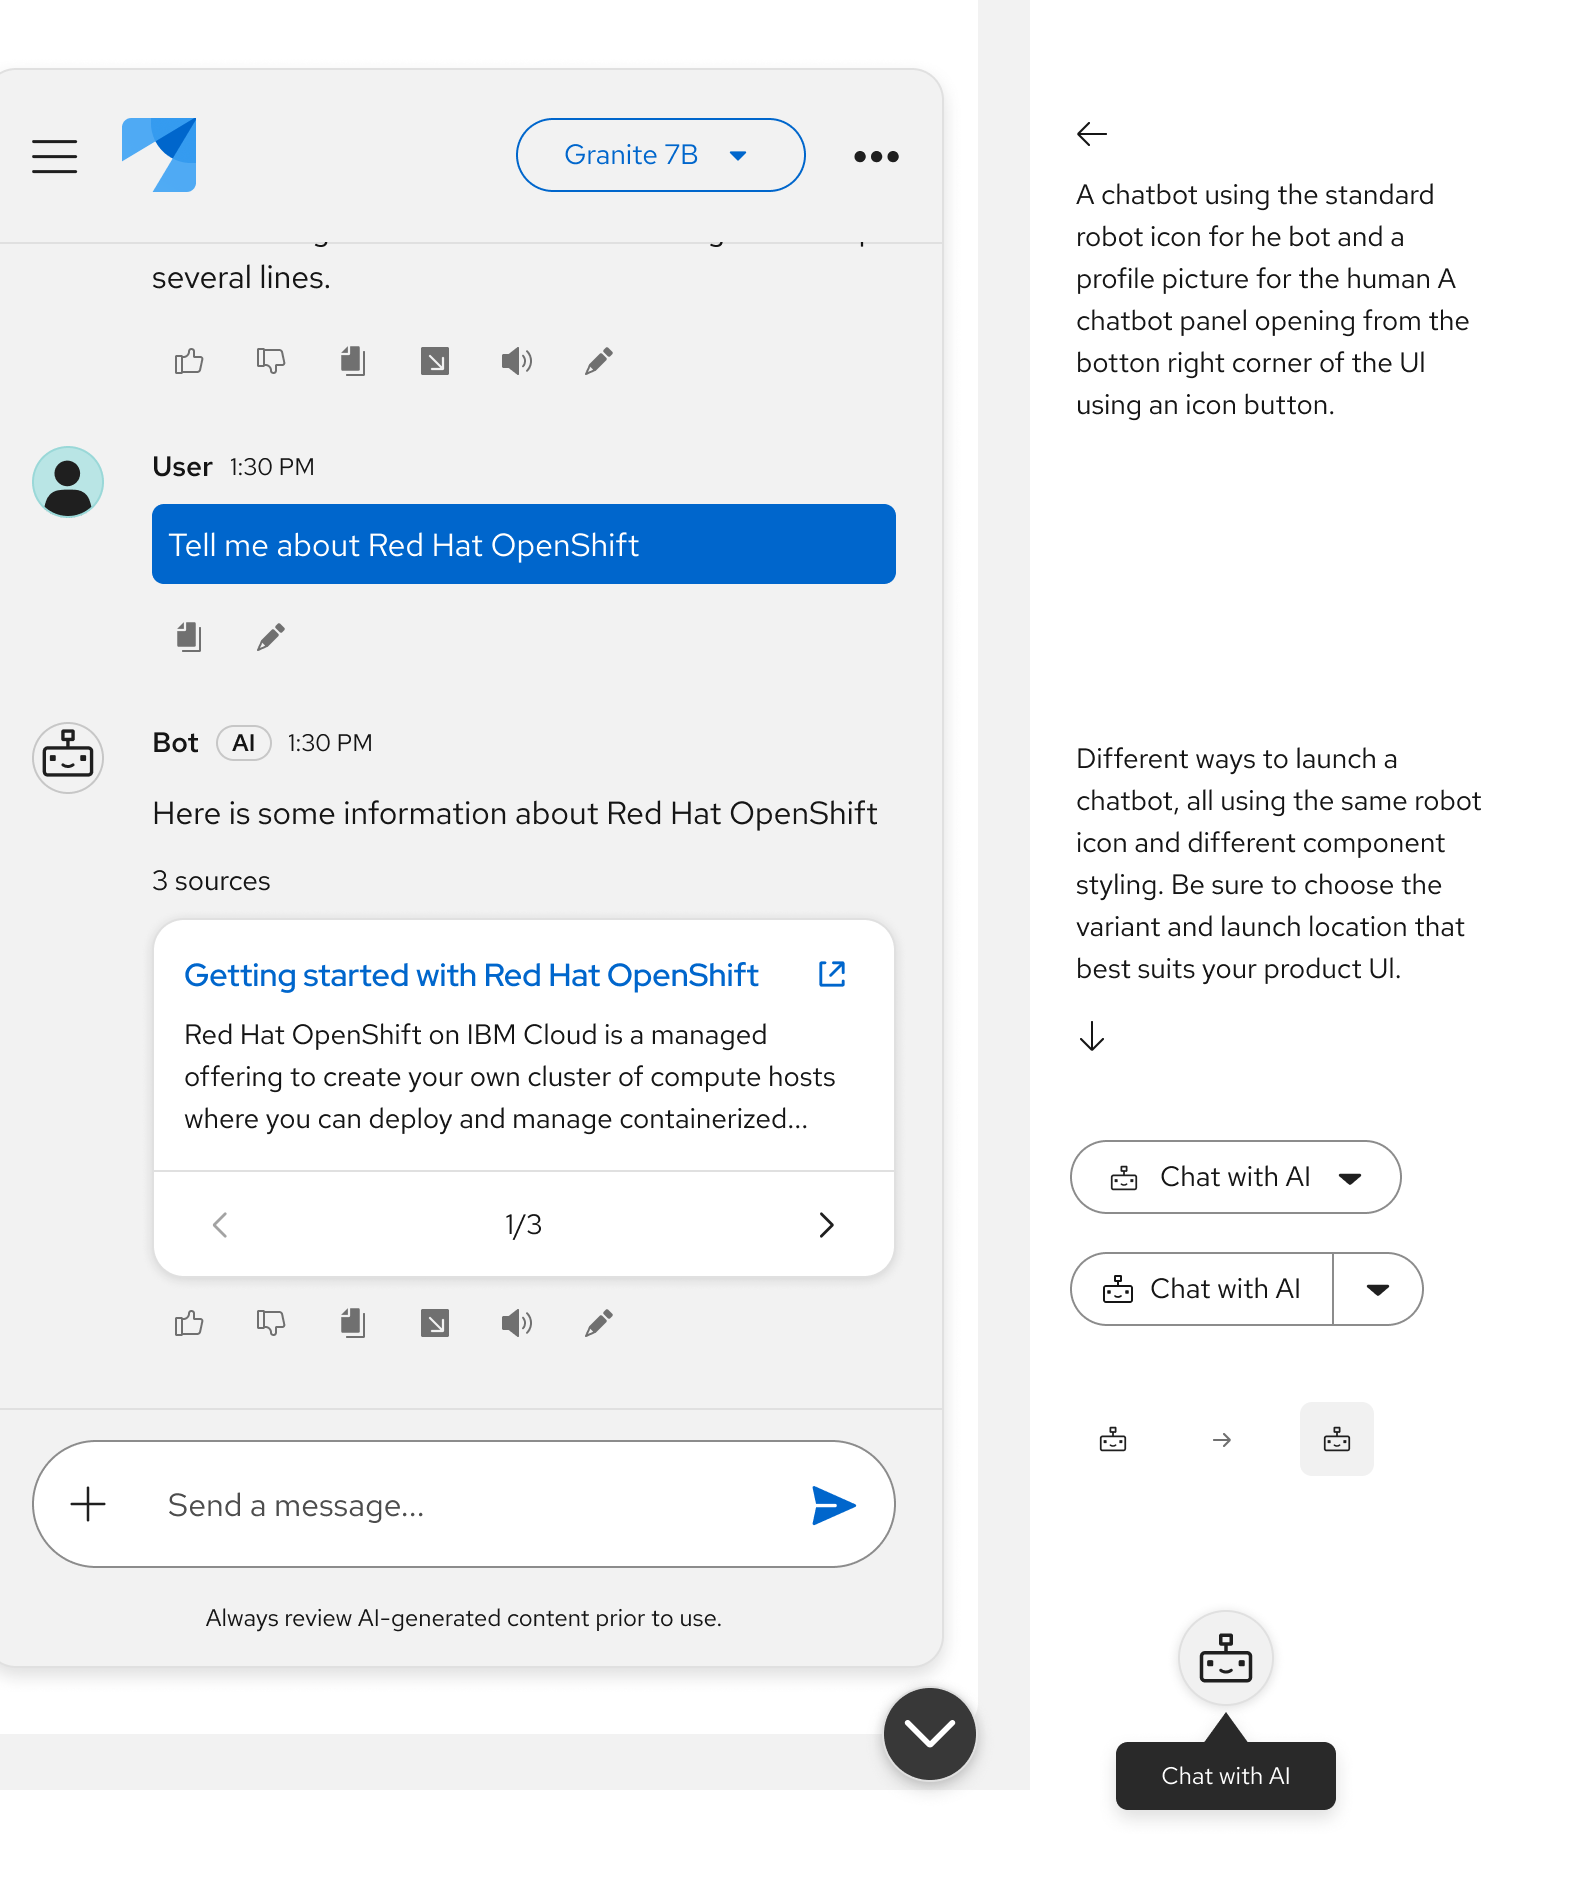The width and height of the screenshot is (1590, 1884).
Task: Open 'Getting started with Red Hat OpenShift' link
Action: [x=471, y=975]
